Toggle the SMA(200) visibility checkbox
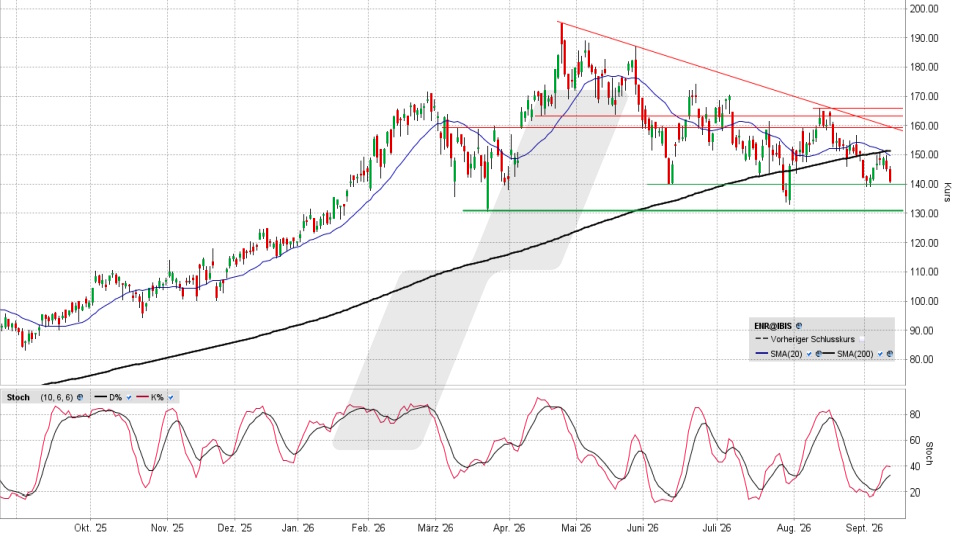 880,354
